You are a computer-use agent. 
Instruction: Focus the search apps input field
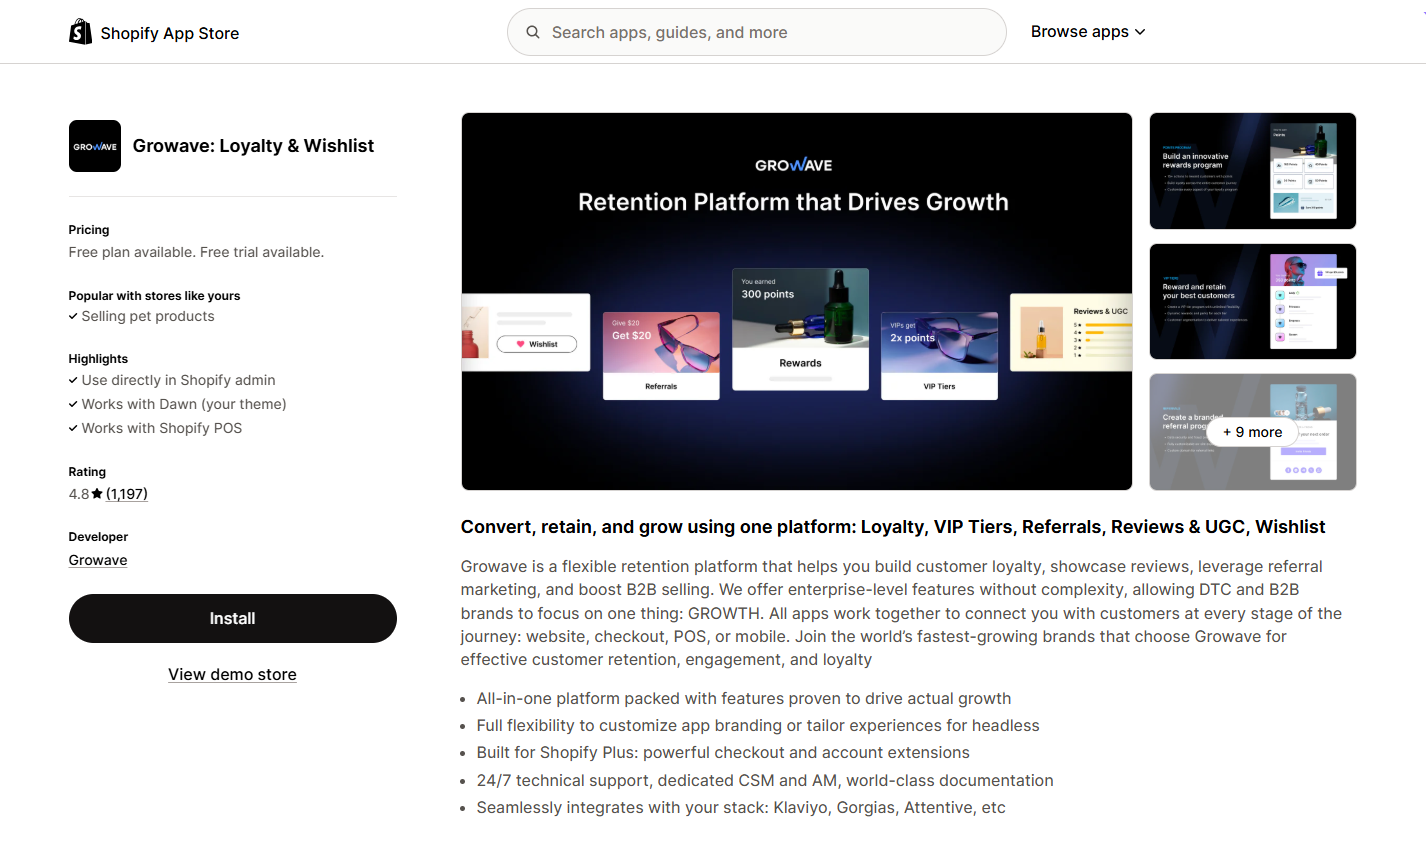tap(770, 32)
